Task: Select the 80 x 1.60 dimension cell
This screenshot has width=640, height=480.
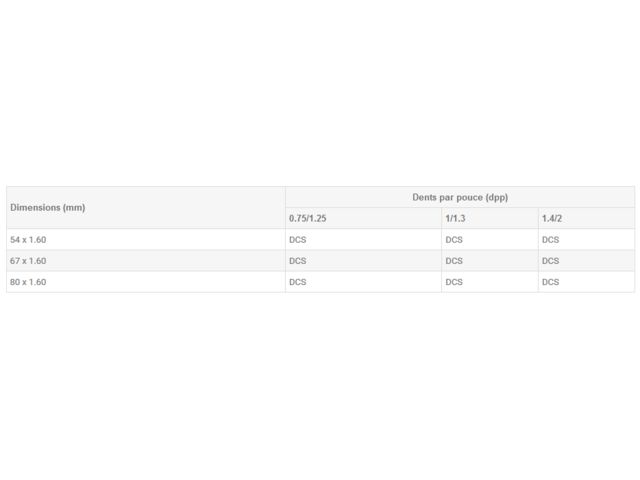Action: coord(28,282)
